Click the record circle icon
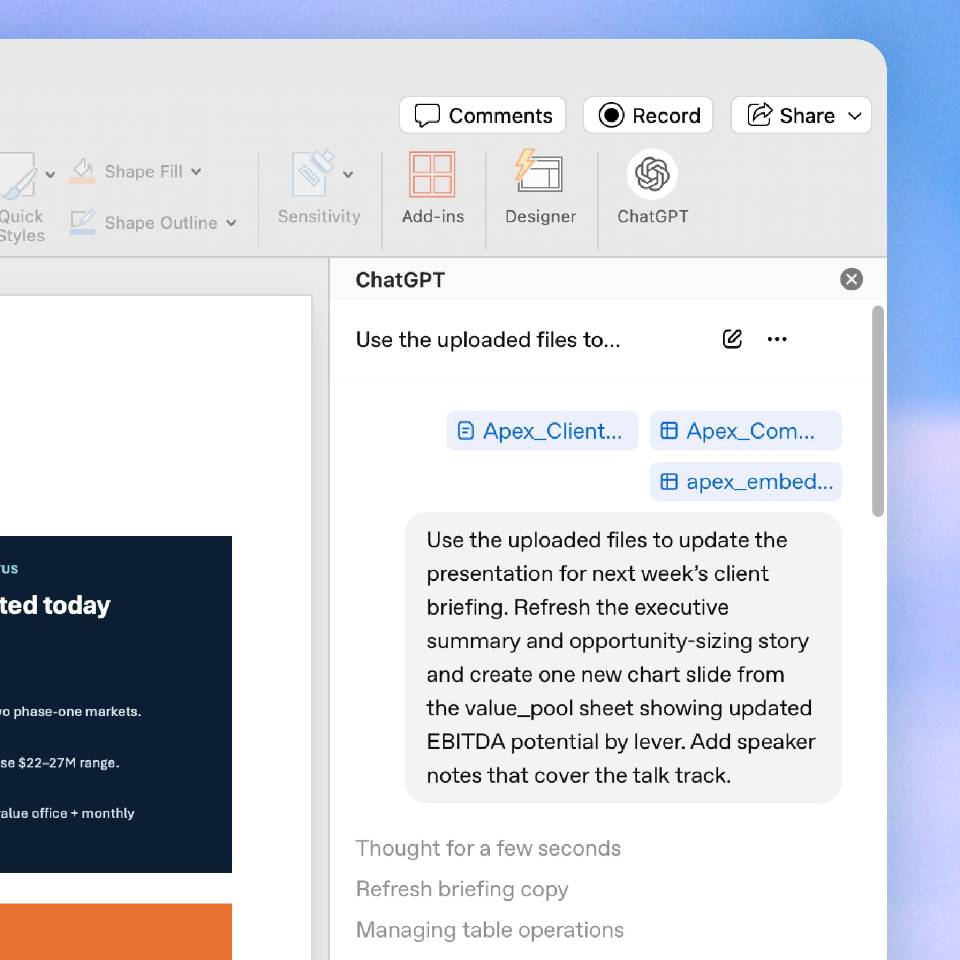Image resolution: width=960 pixels, height=960 pixels. (x=611, y=115)
